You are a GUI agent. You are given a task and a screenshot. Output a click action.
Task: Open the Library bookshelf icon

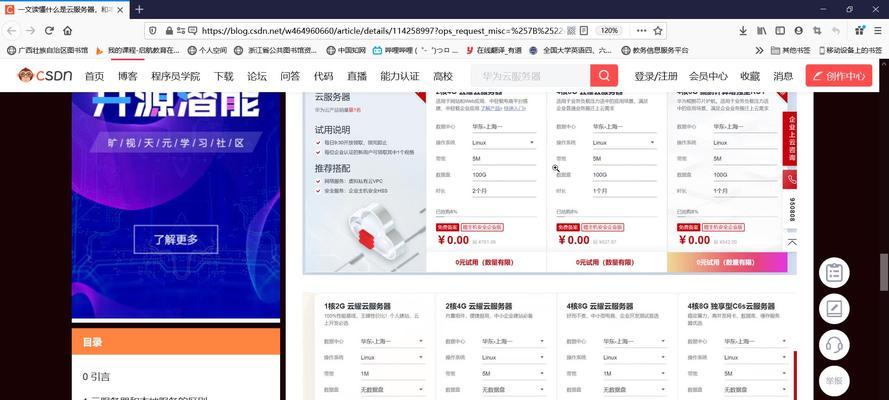click(x=761, y=31)
